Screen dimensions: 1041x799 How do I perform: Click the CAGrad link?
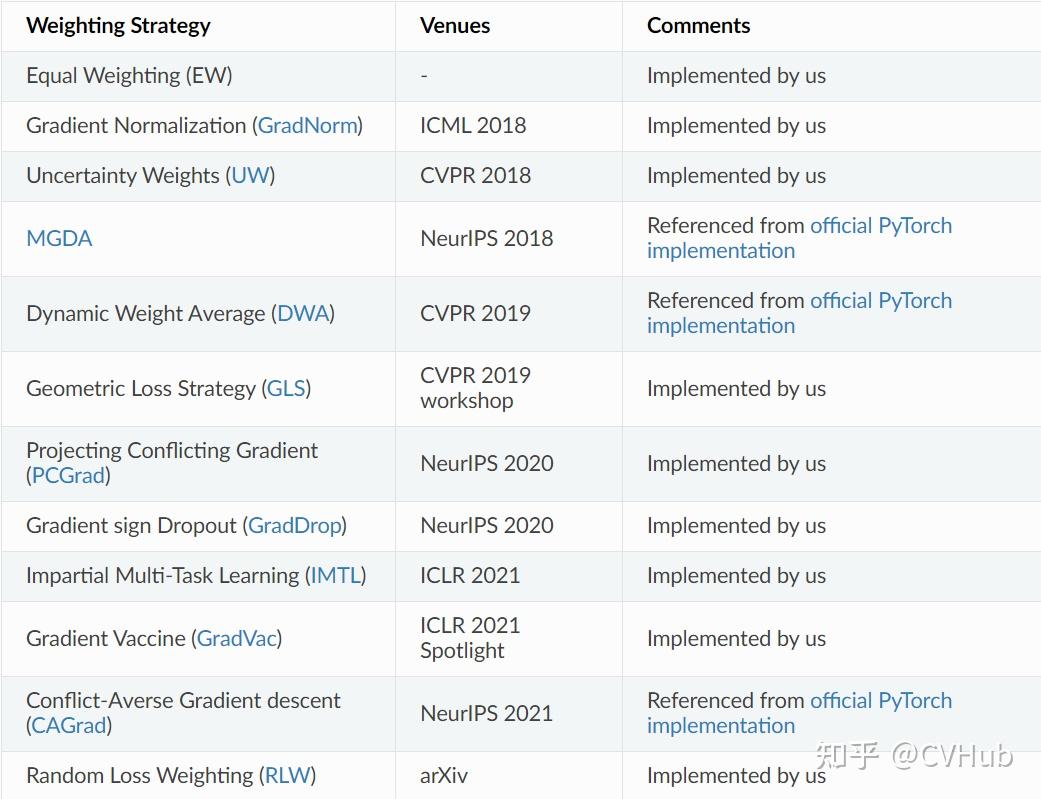68,726
